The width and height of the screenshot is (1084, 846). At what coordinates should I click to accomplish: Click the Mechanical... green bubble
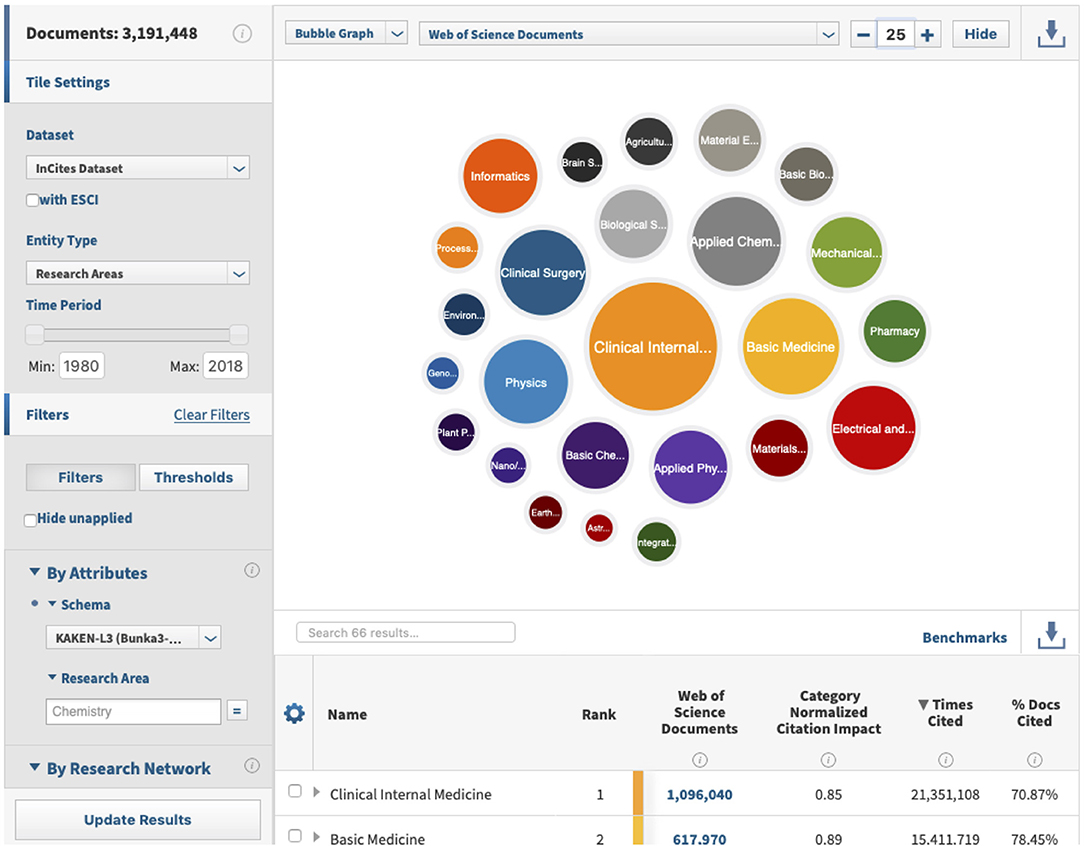tap(846, 252)
